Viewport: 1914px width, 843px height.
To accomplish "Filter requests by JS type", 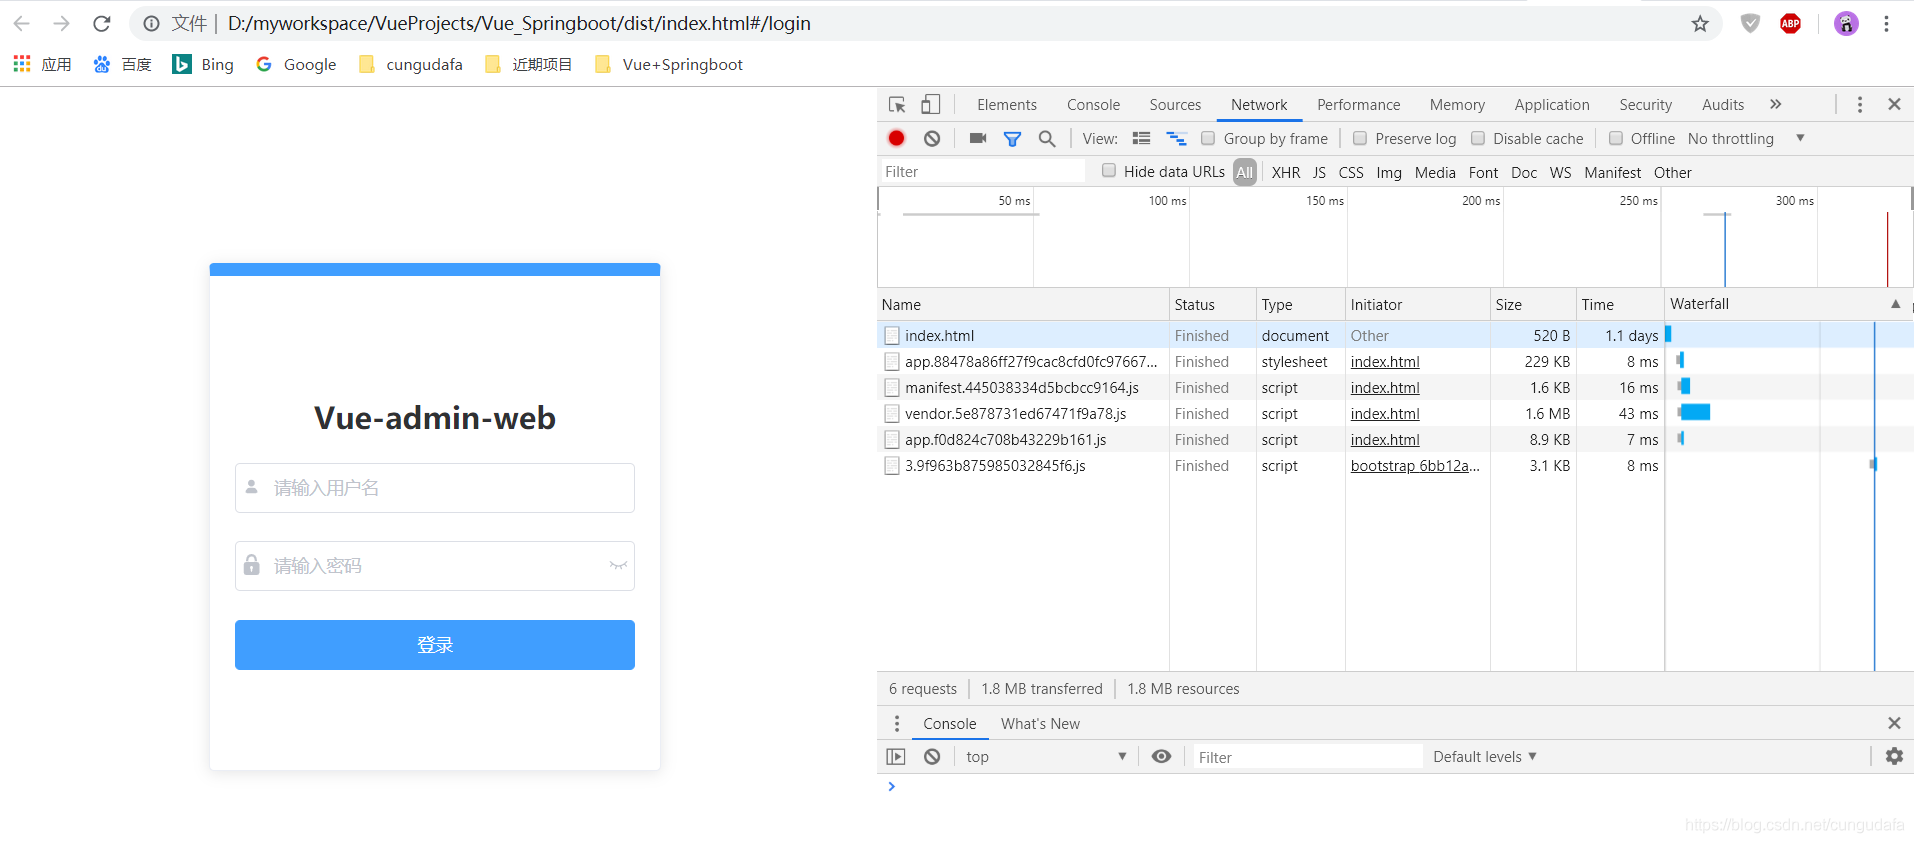I will click(x=1319, y=172).
